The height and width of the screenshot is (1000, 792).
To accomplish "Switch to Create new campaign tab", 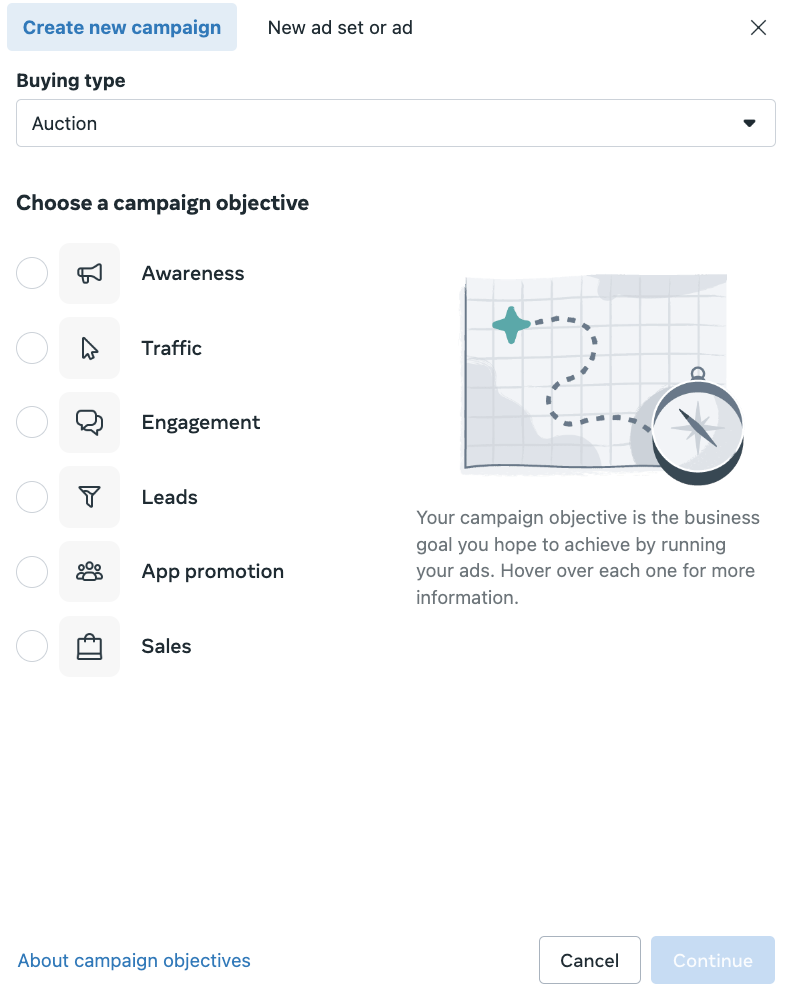I will pos(122,27).
